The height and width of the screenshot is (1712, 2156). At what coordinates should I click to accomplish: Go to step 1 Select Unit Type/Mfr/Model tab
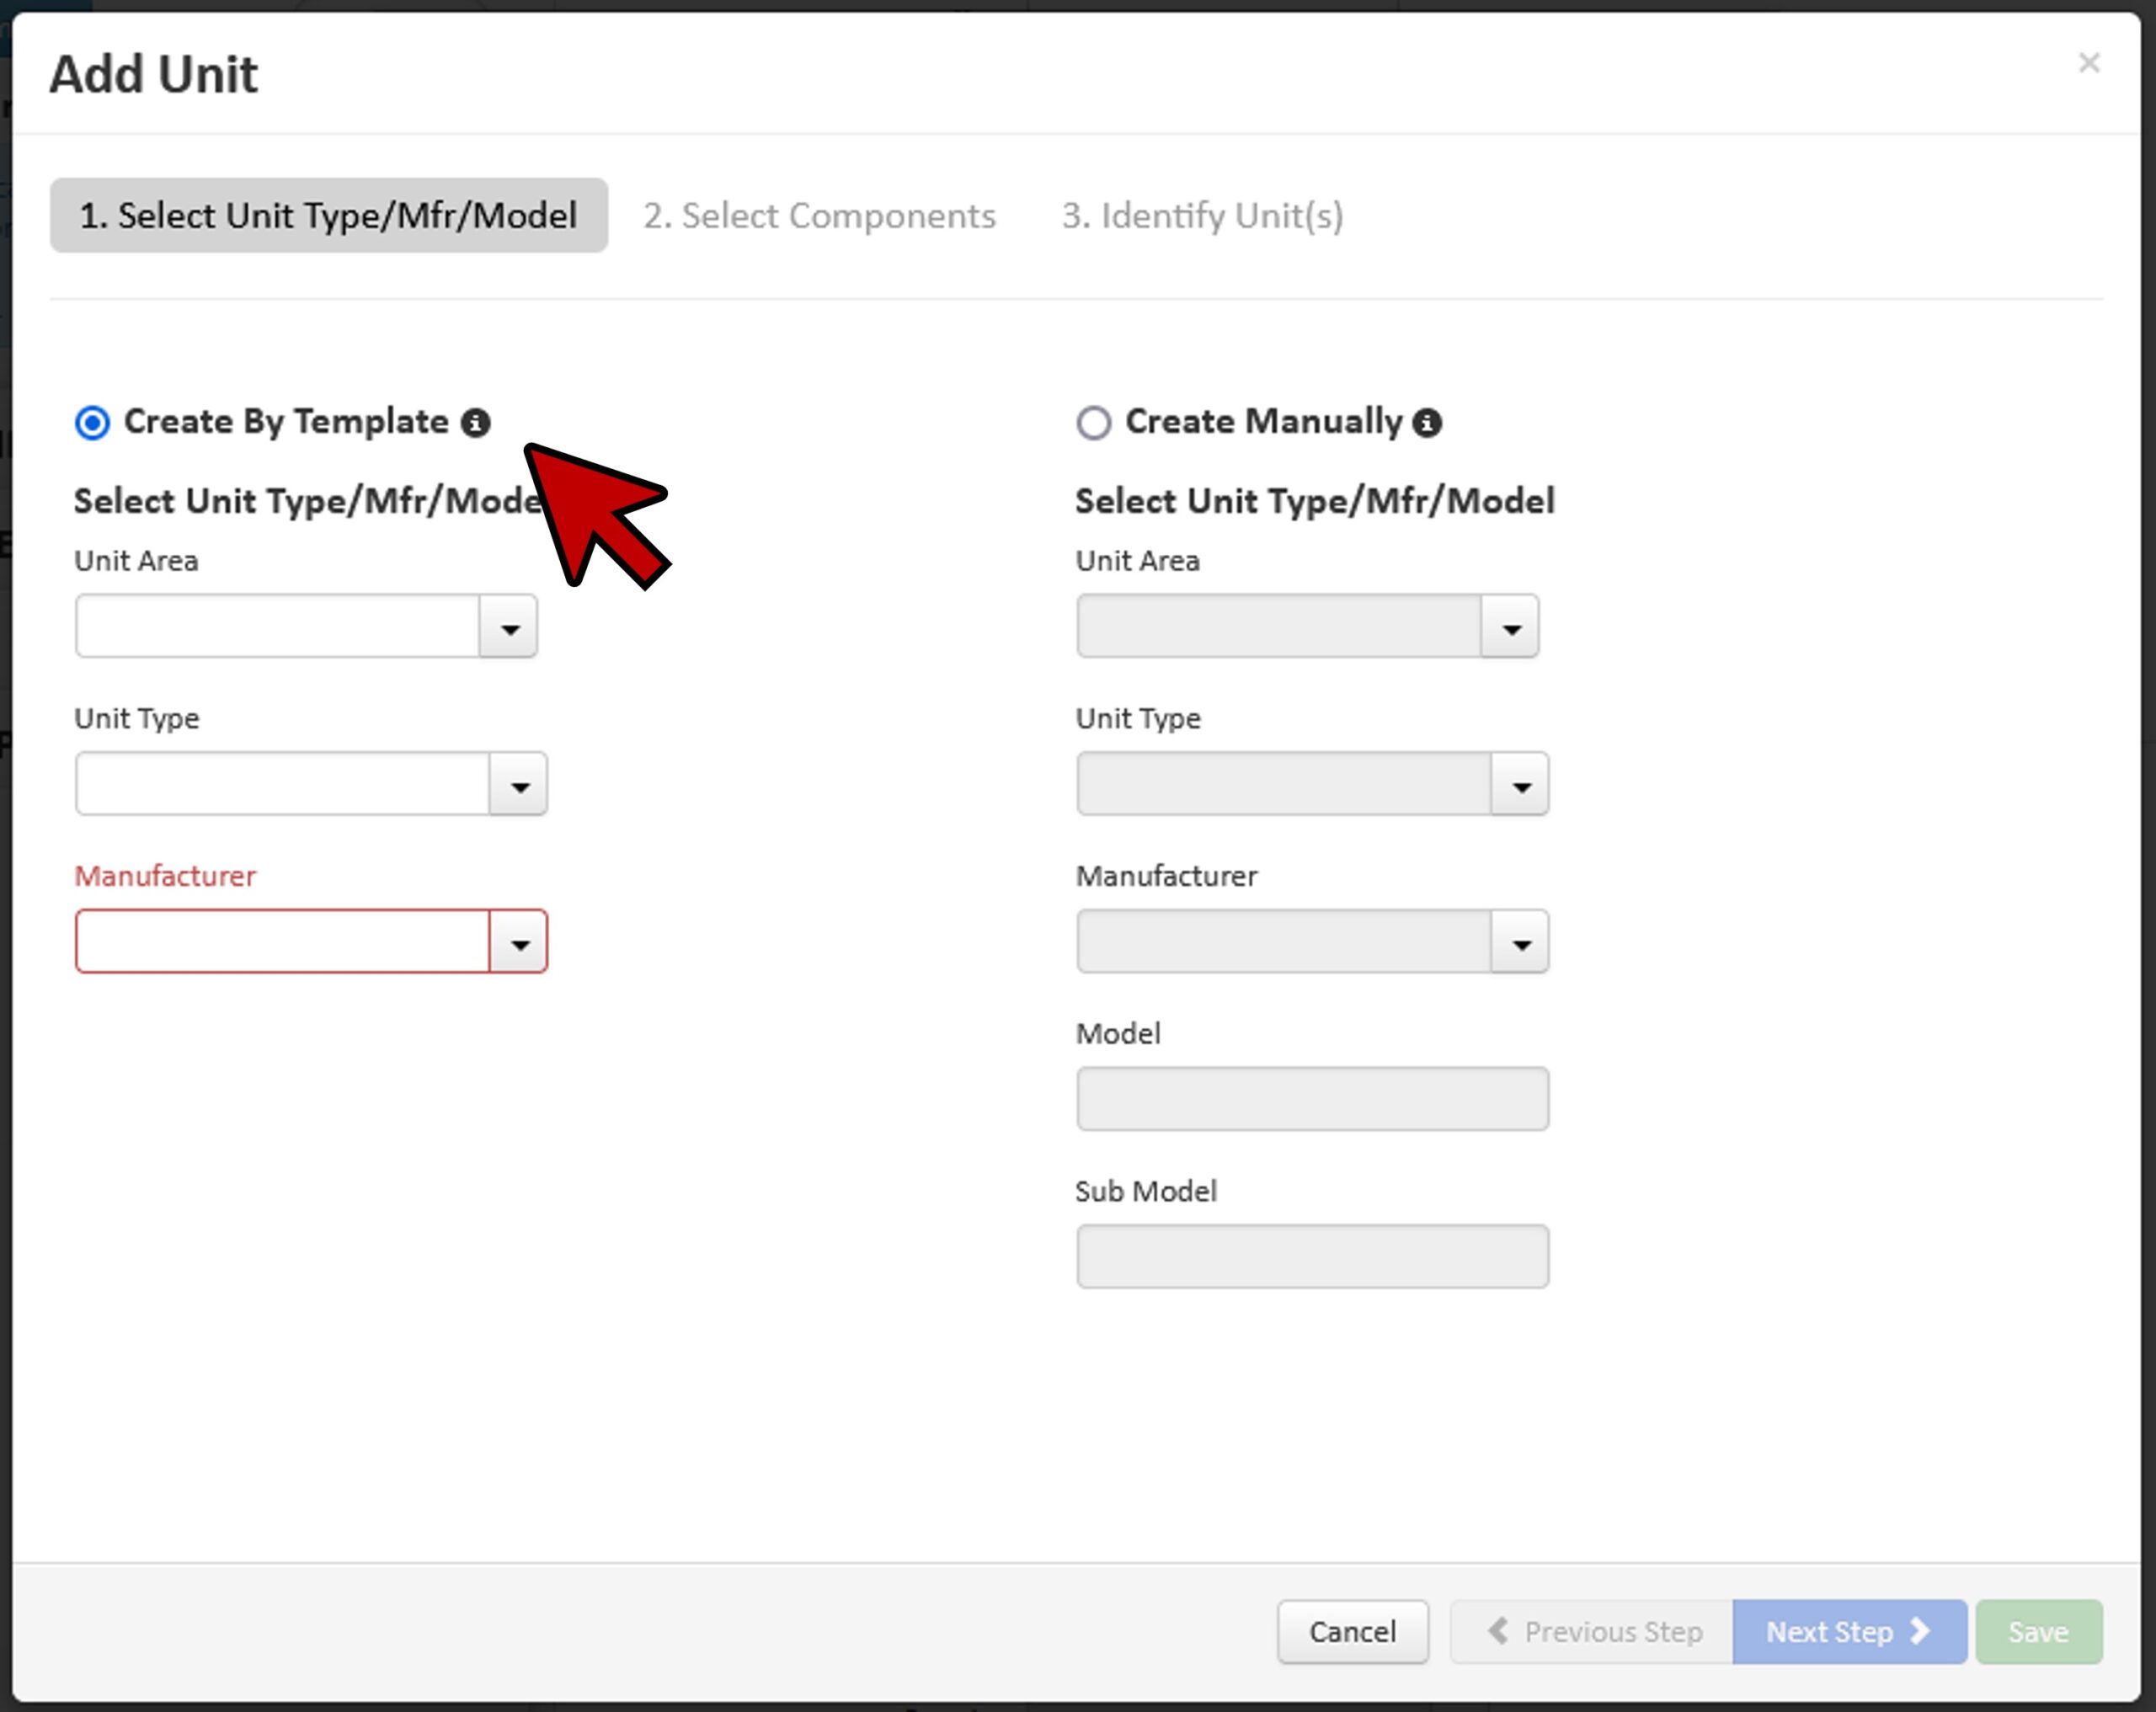pos(328,216)
